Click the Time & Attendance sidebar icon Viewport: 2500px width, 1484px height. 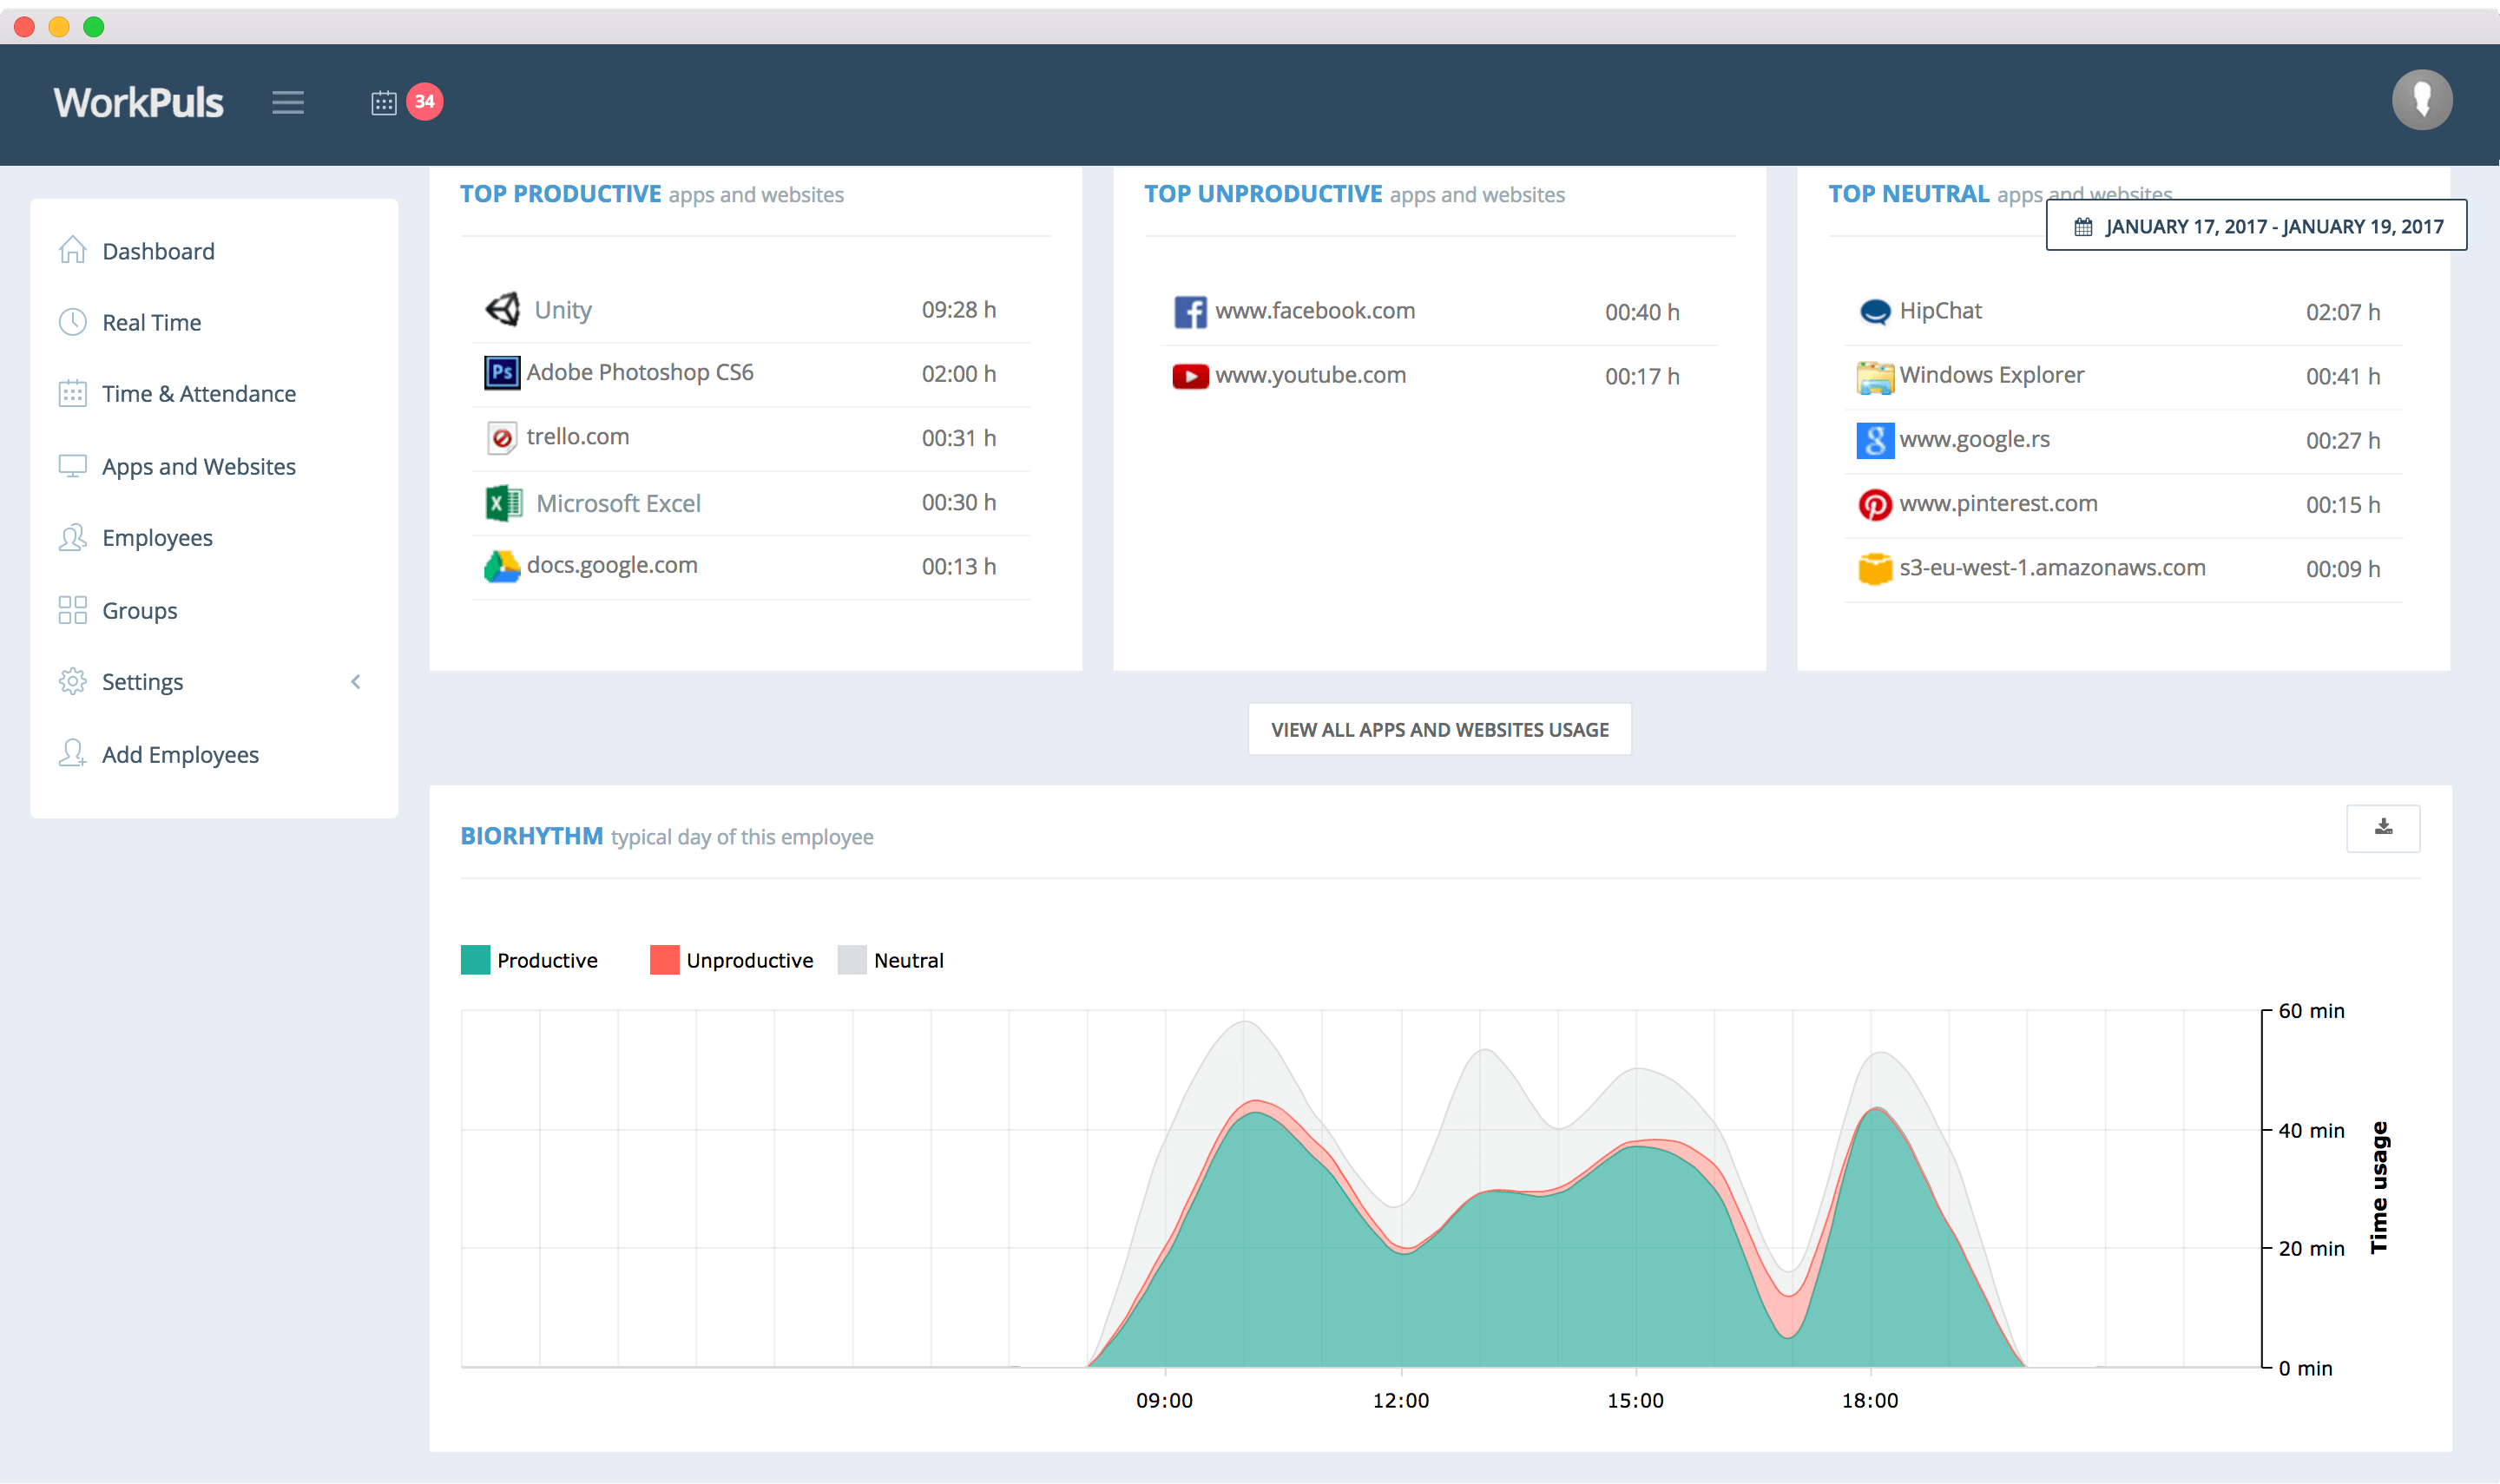(x=72, y=392)
